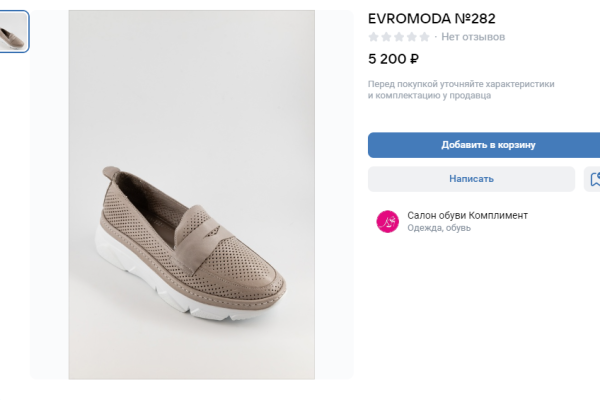This screenshot has width=600, height=400.
Task: Select the small shoe thumbnail preview
Action: 14,32
